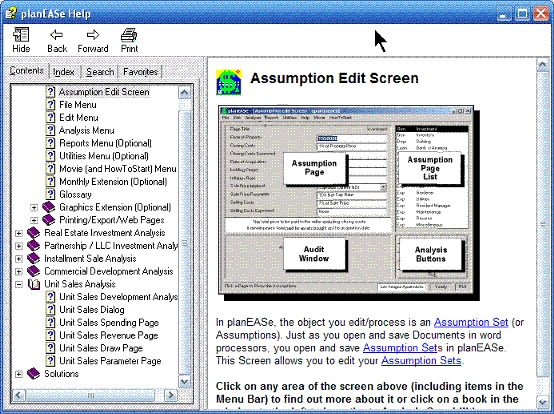Expand the Installment Sale Analysis node
Screen dimensions: 554x414
(19, 259)
